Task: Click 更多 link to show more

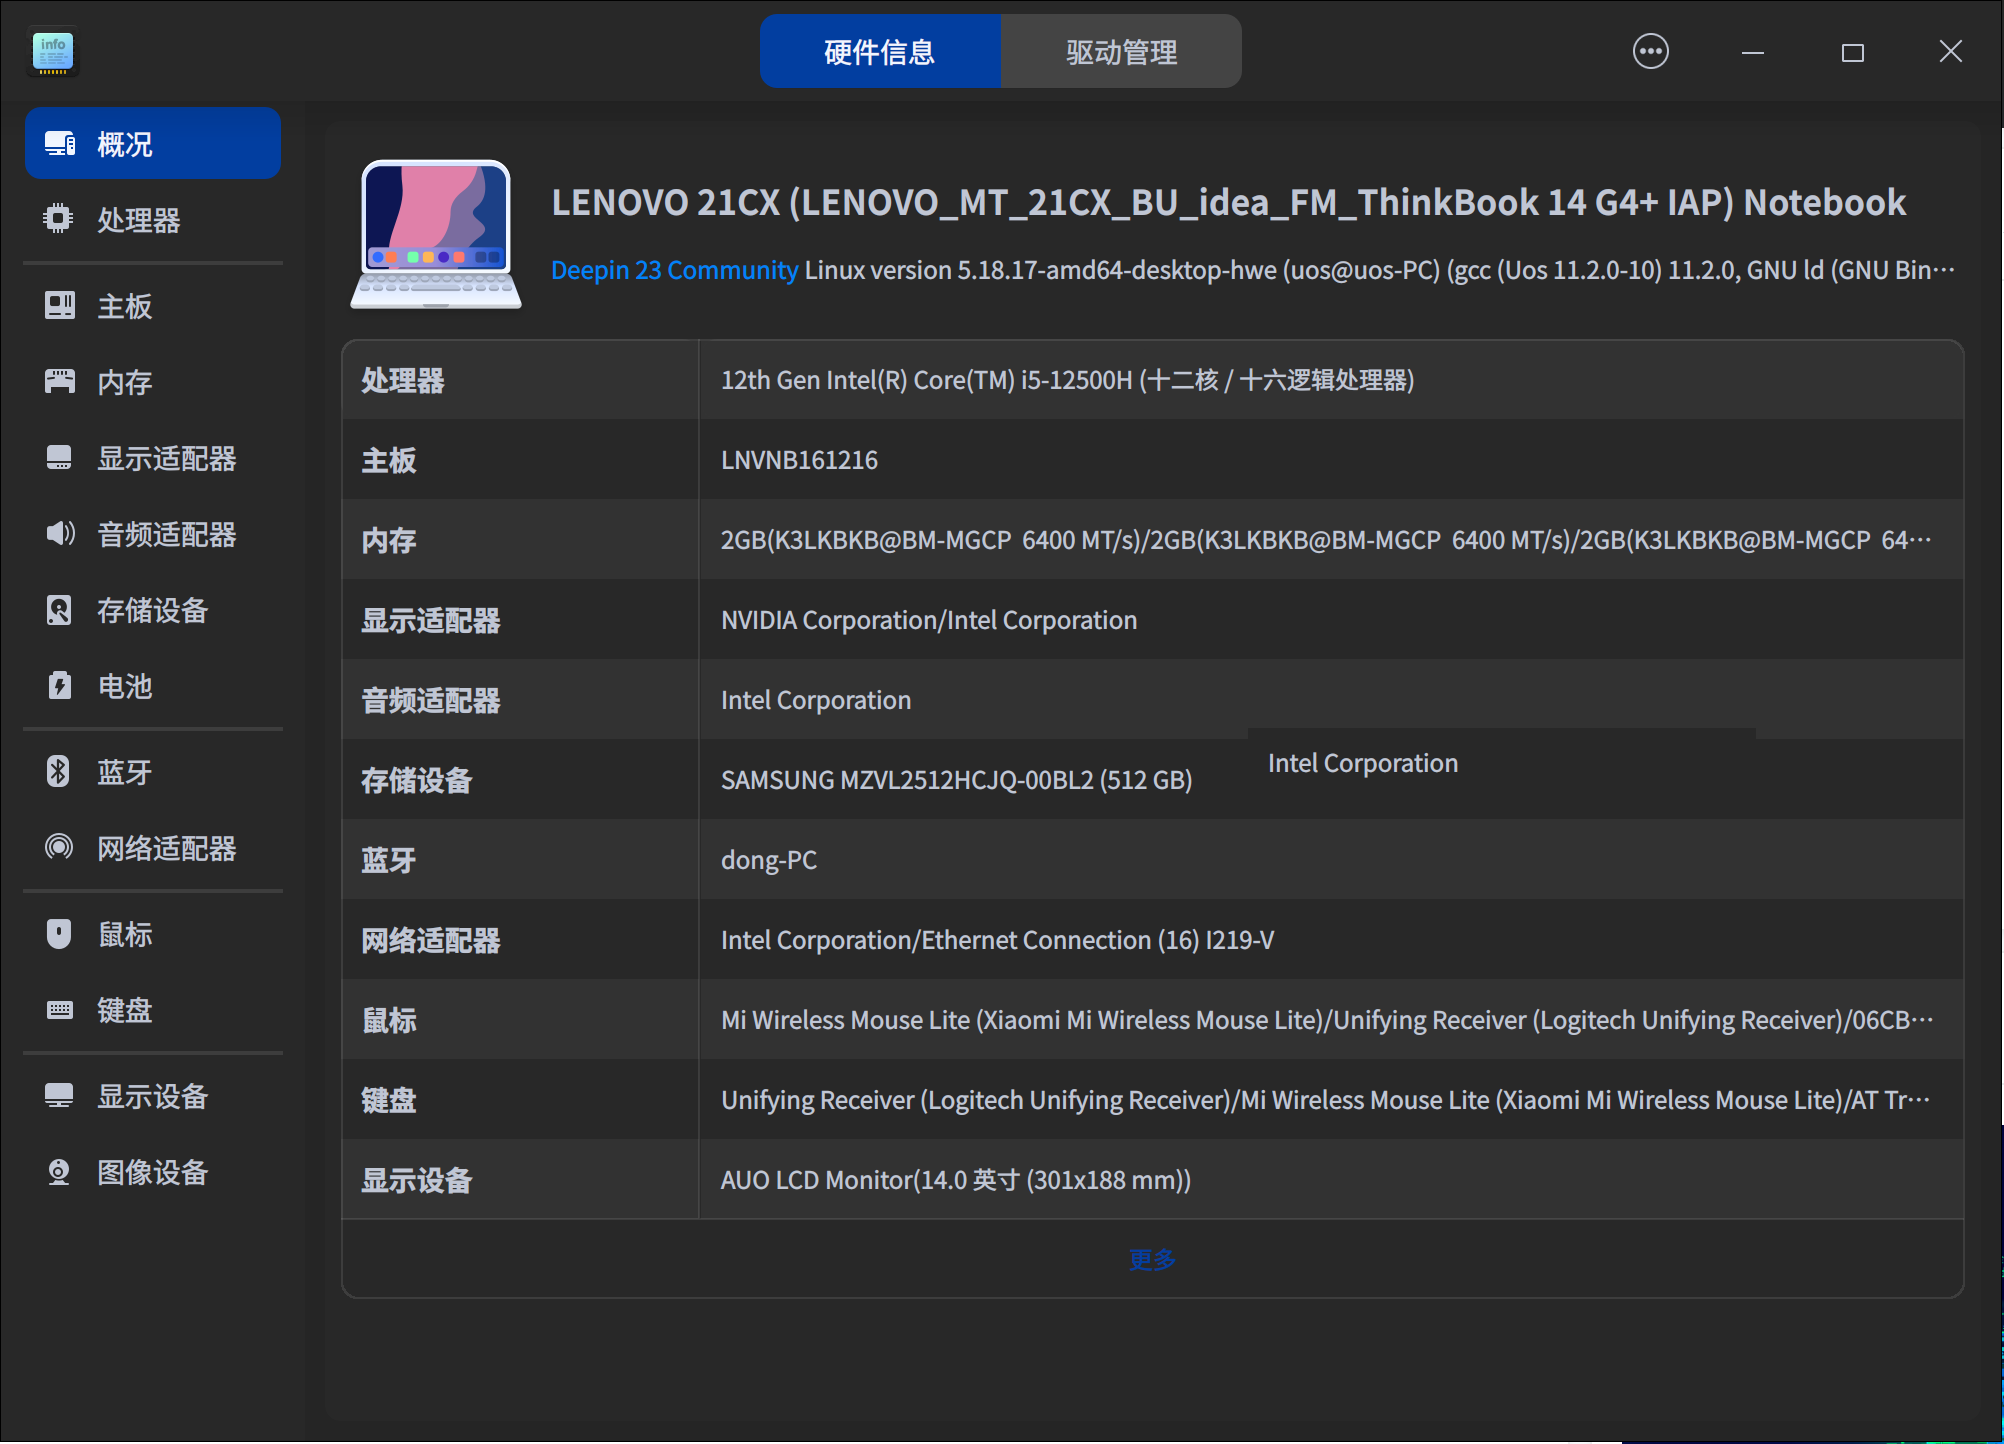Action: [1152, 1259]
